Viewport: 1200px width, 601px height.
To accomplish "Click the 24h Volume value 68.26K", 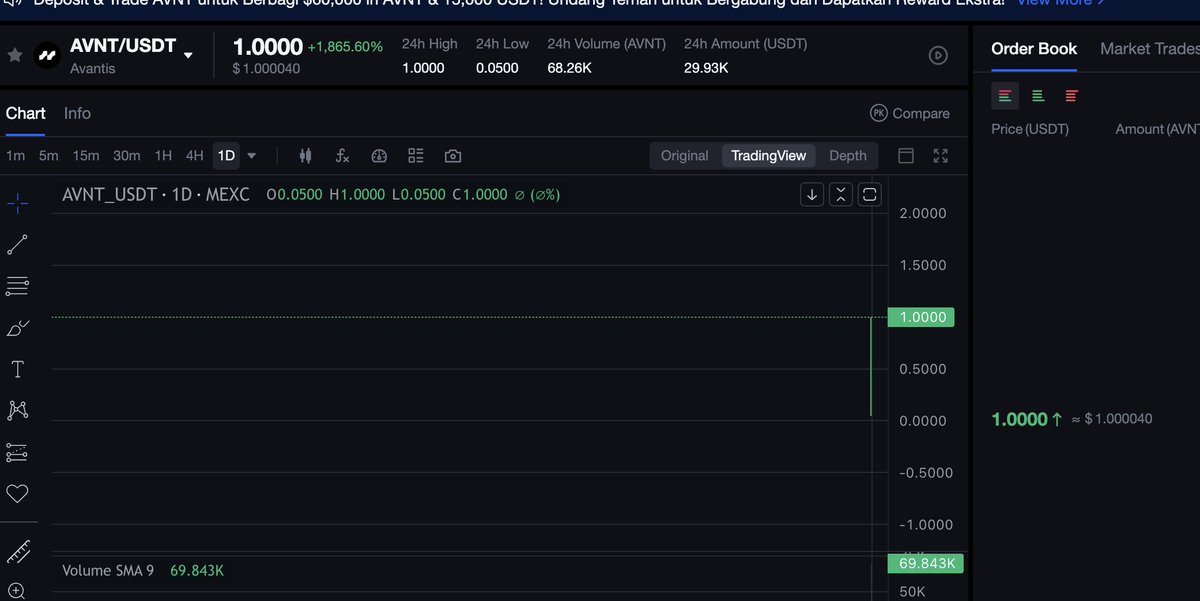I will (569, 68).
